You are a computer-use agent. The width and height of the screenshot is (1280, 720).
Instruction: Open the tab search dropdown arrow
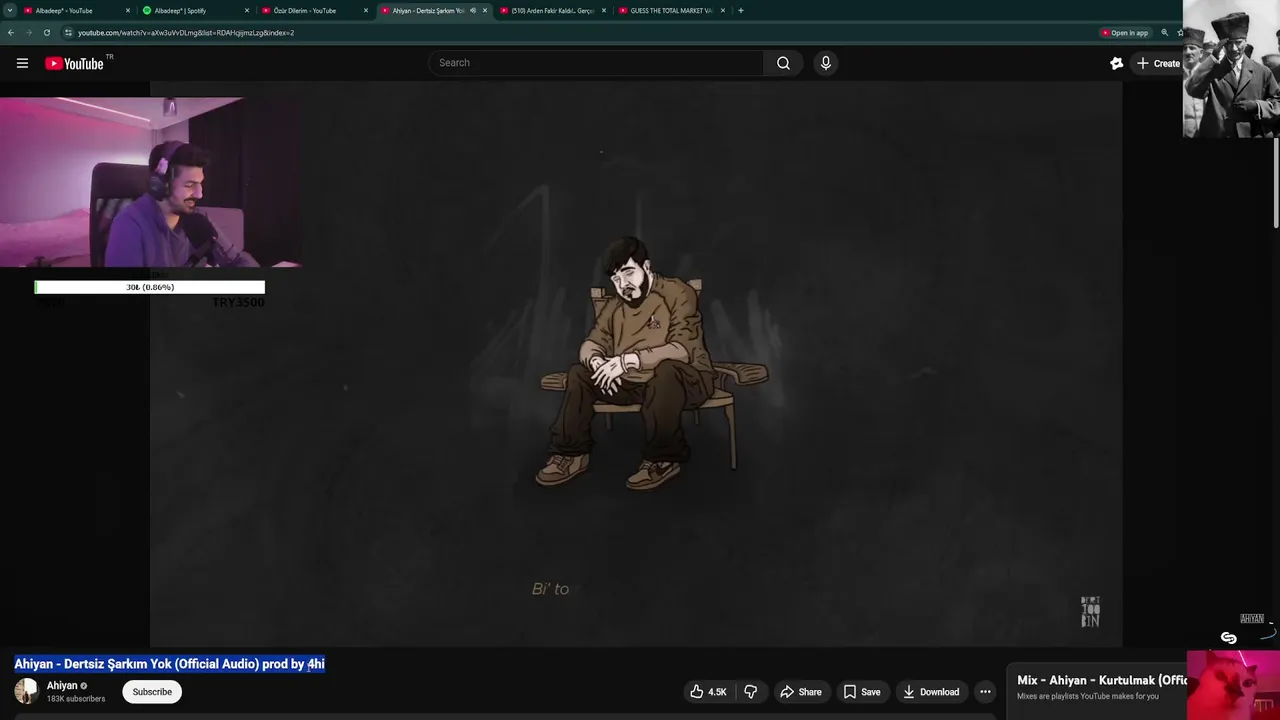click(9, 10)
